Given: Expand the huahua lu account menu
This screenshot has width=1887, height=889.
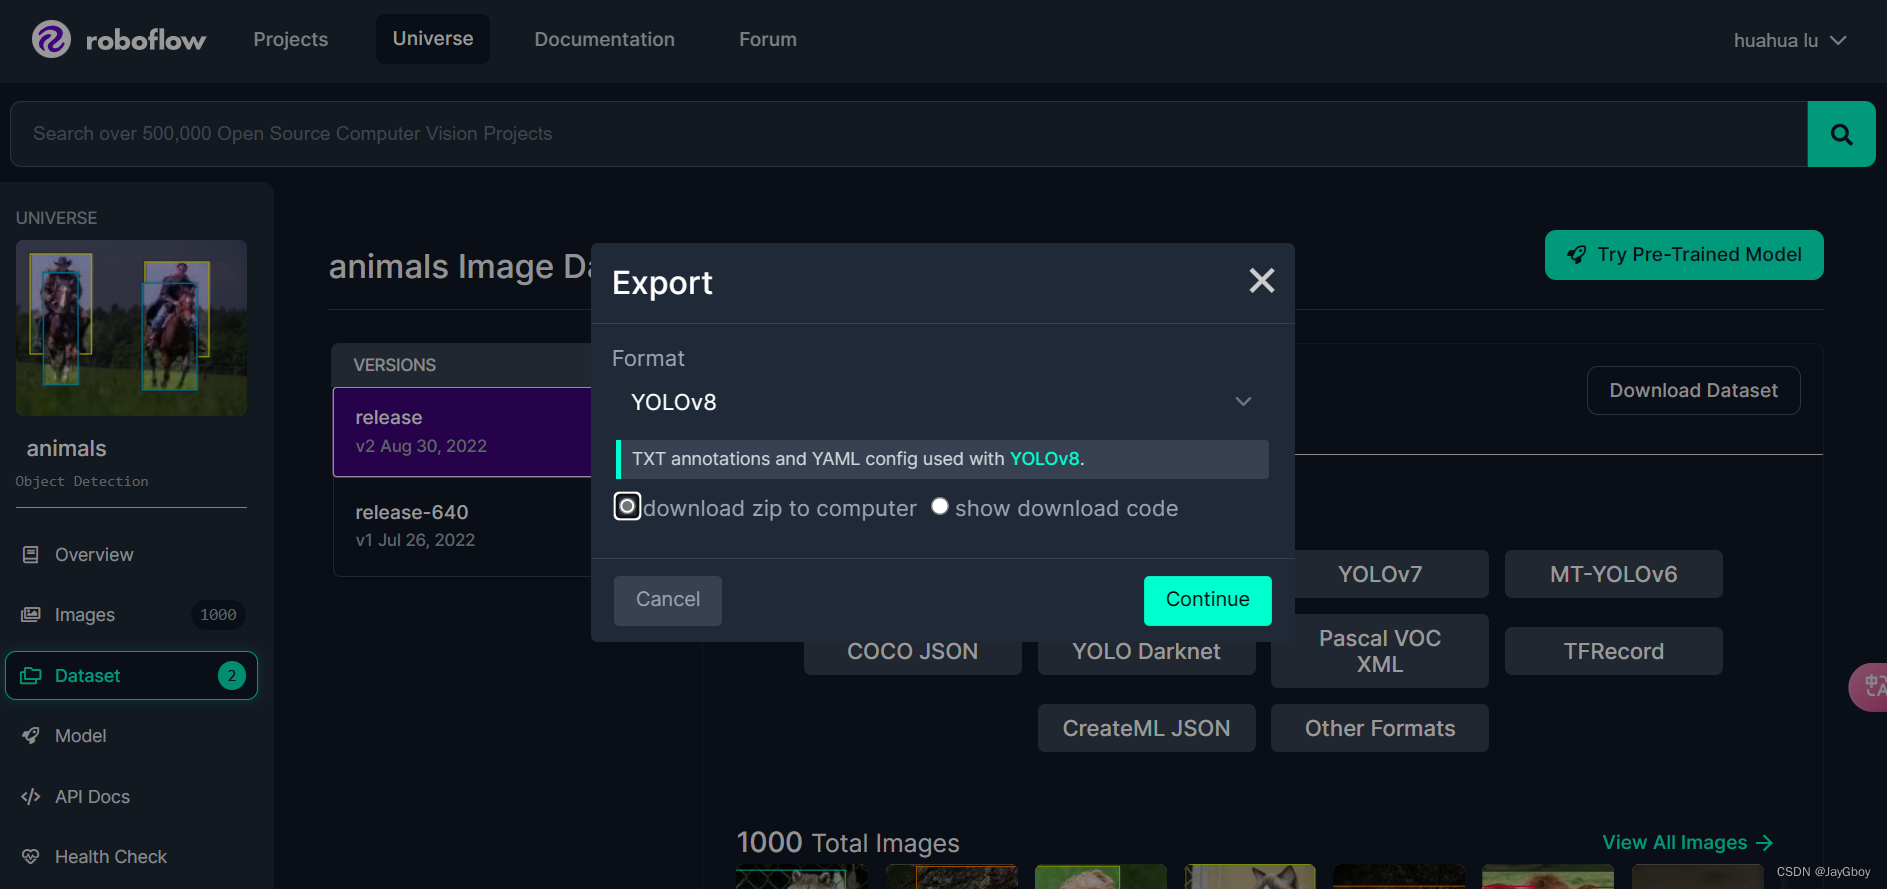Looking at the screenshot, I should (x=1790, y=40).
